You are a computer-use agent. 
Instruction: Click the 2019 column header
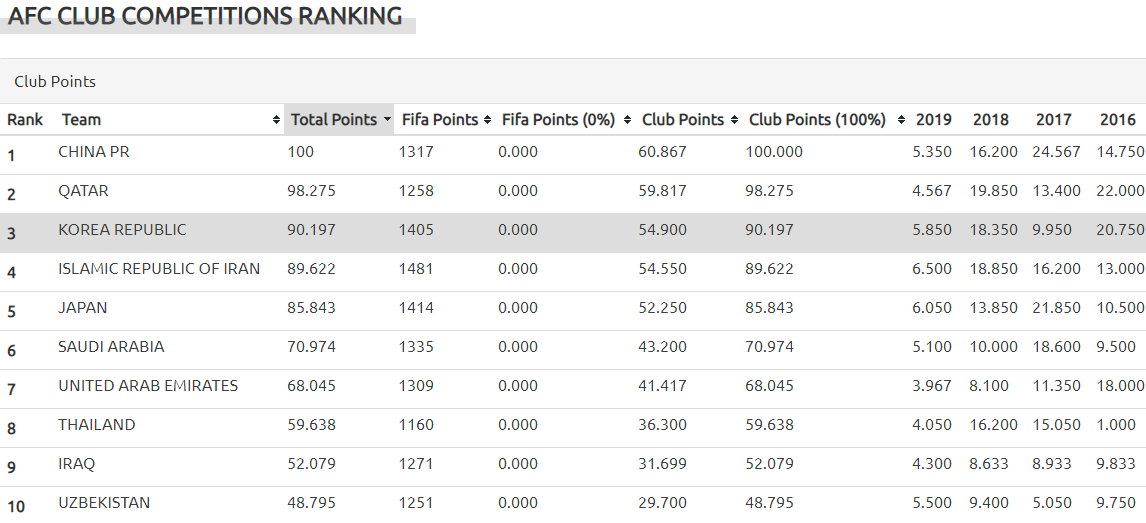pos(933,120)
